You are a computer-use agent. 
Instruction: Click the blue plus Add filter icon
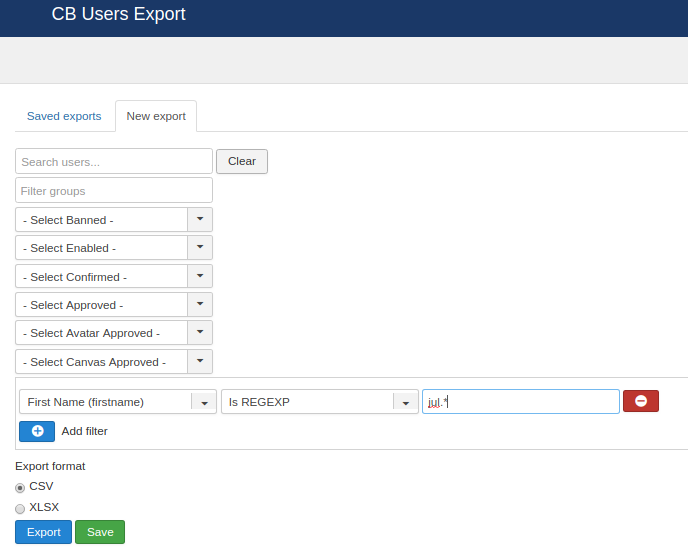pos(37,431)
